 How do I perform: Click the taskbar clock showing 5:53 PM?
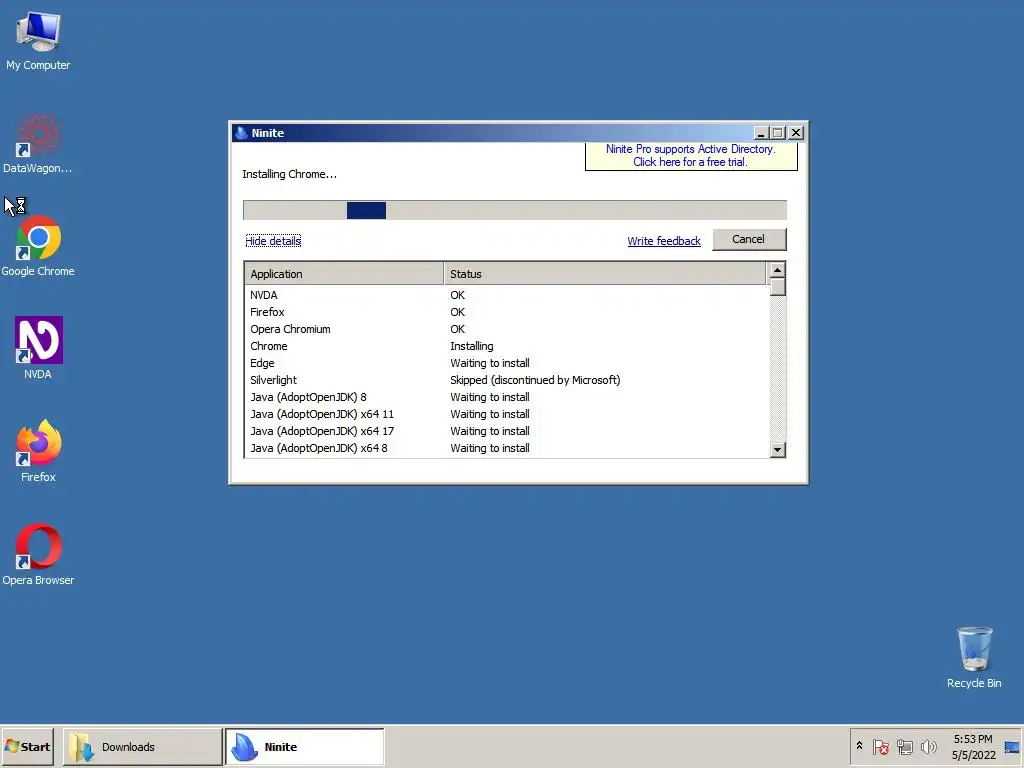pos(972,746)
